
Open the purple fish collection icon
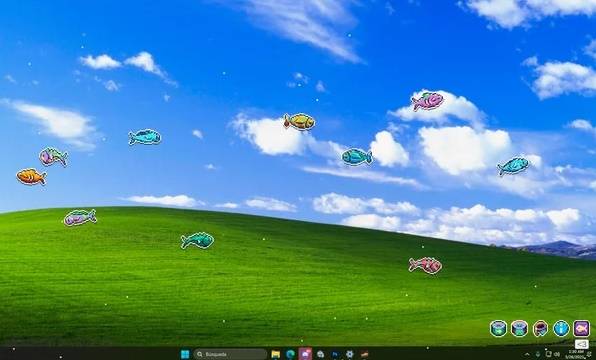pos(582,328)
